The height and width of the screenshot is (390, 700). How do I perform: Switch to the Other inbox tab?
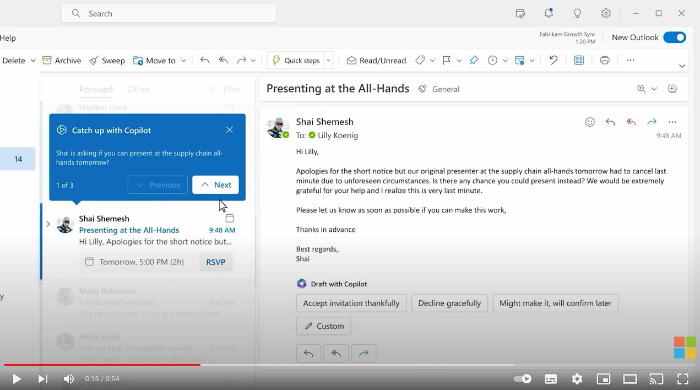click(138, 89)
